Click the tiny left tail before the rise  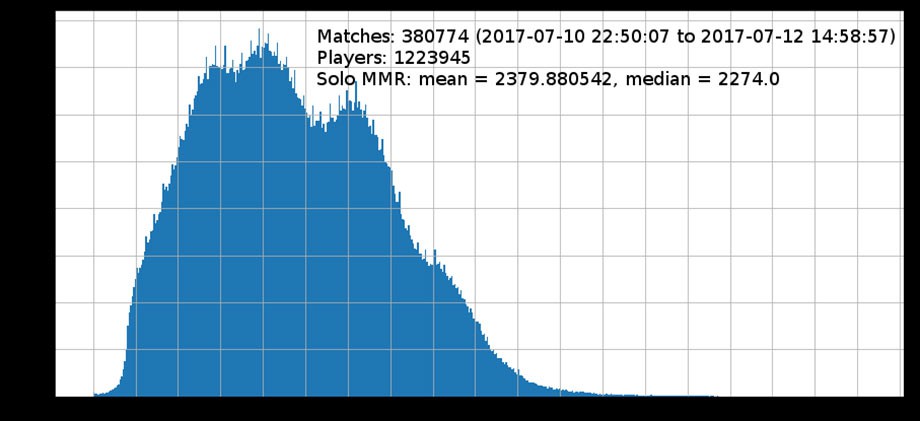tap(106, 393)
